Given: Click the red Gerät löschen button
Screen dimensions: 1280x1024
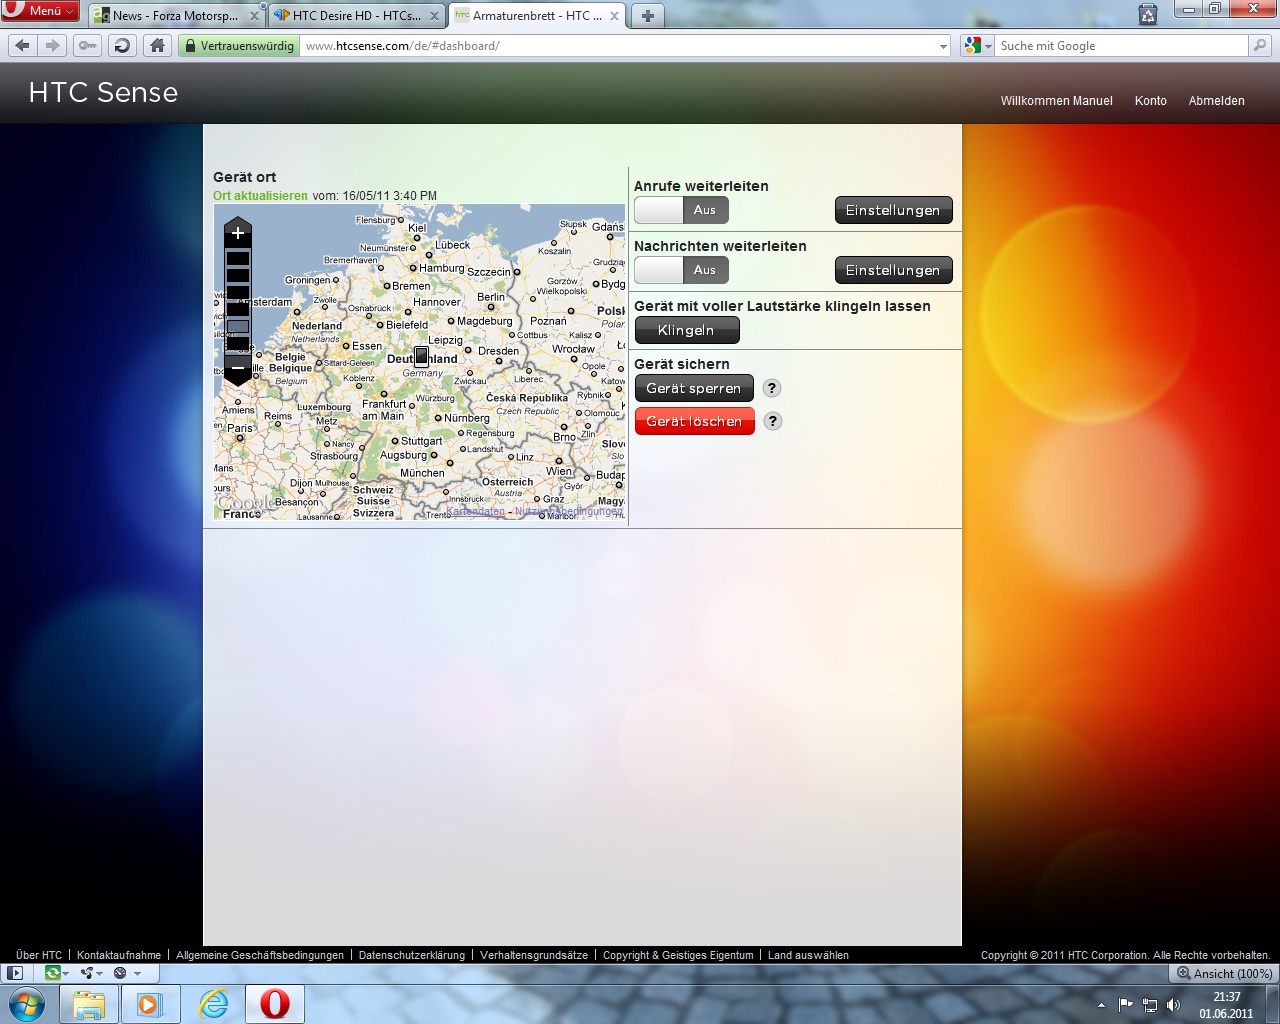Looking at the screenshot, I should tap(694, 421).
